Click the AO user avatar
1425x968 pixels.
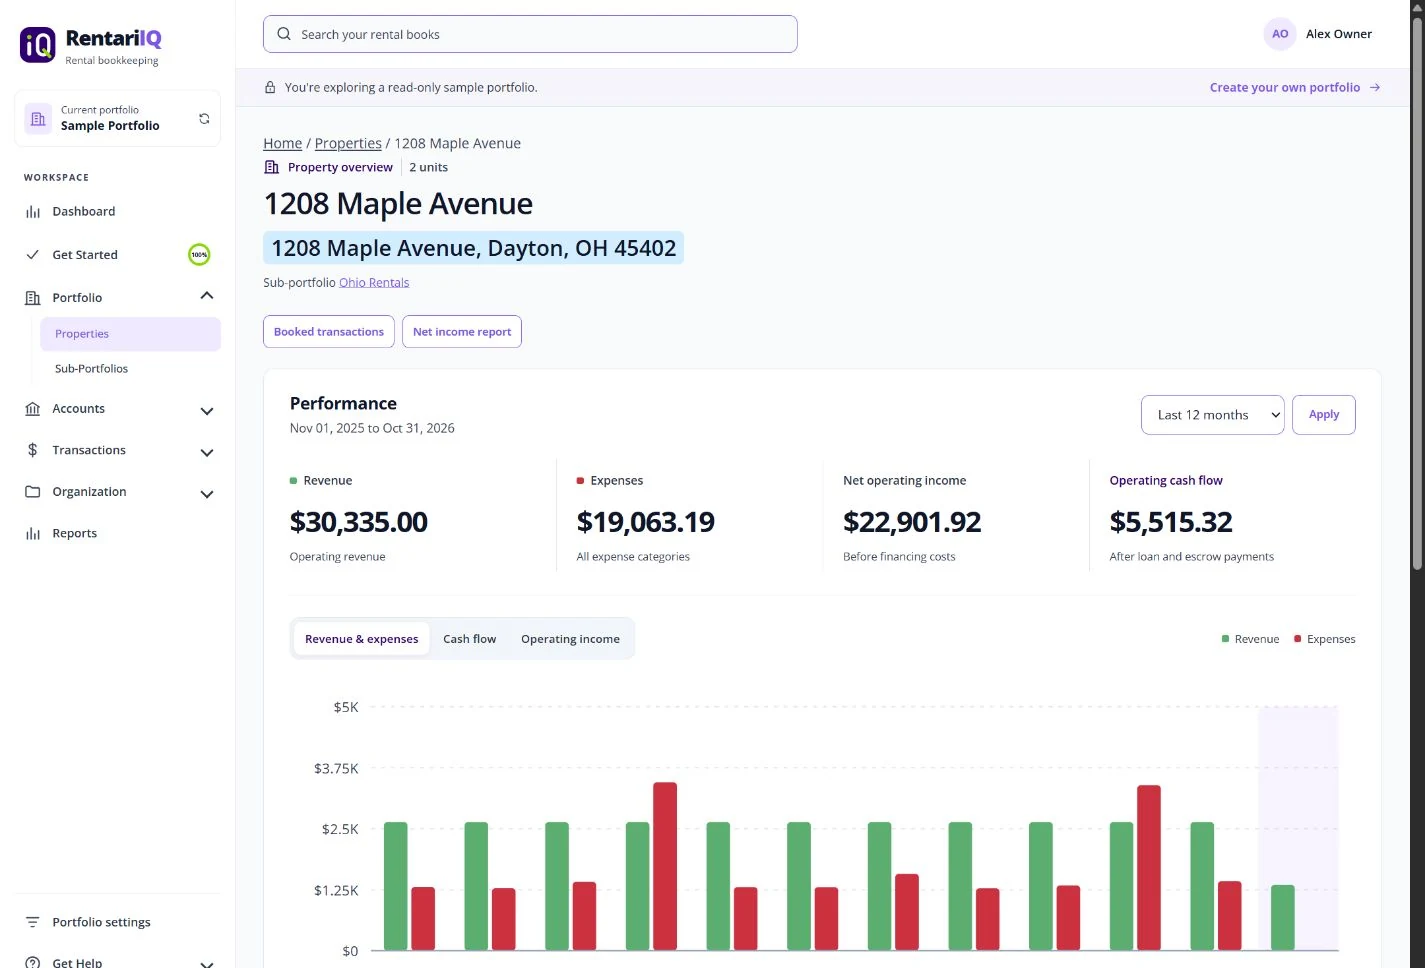point(1280,34)
